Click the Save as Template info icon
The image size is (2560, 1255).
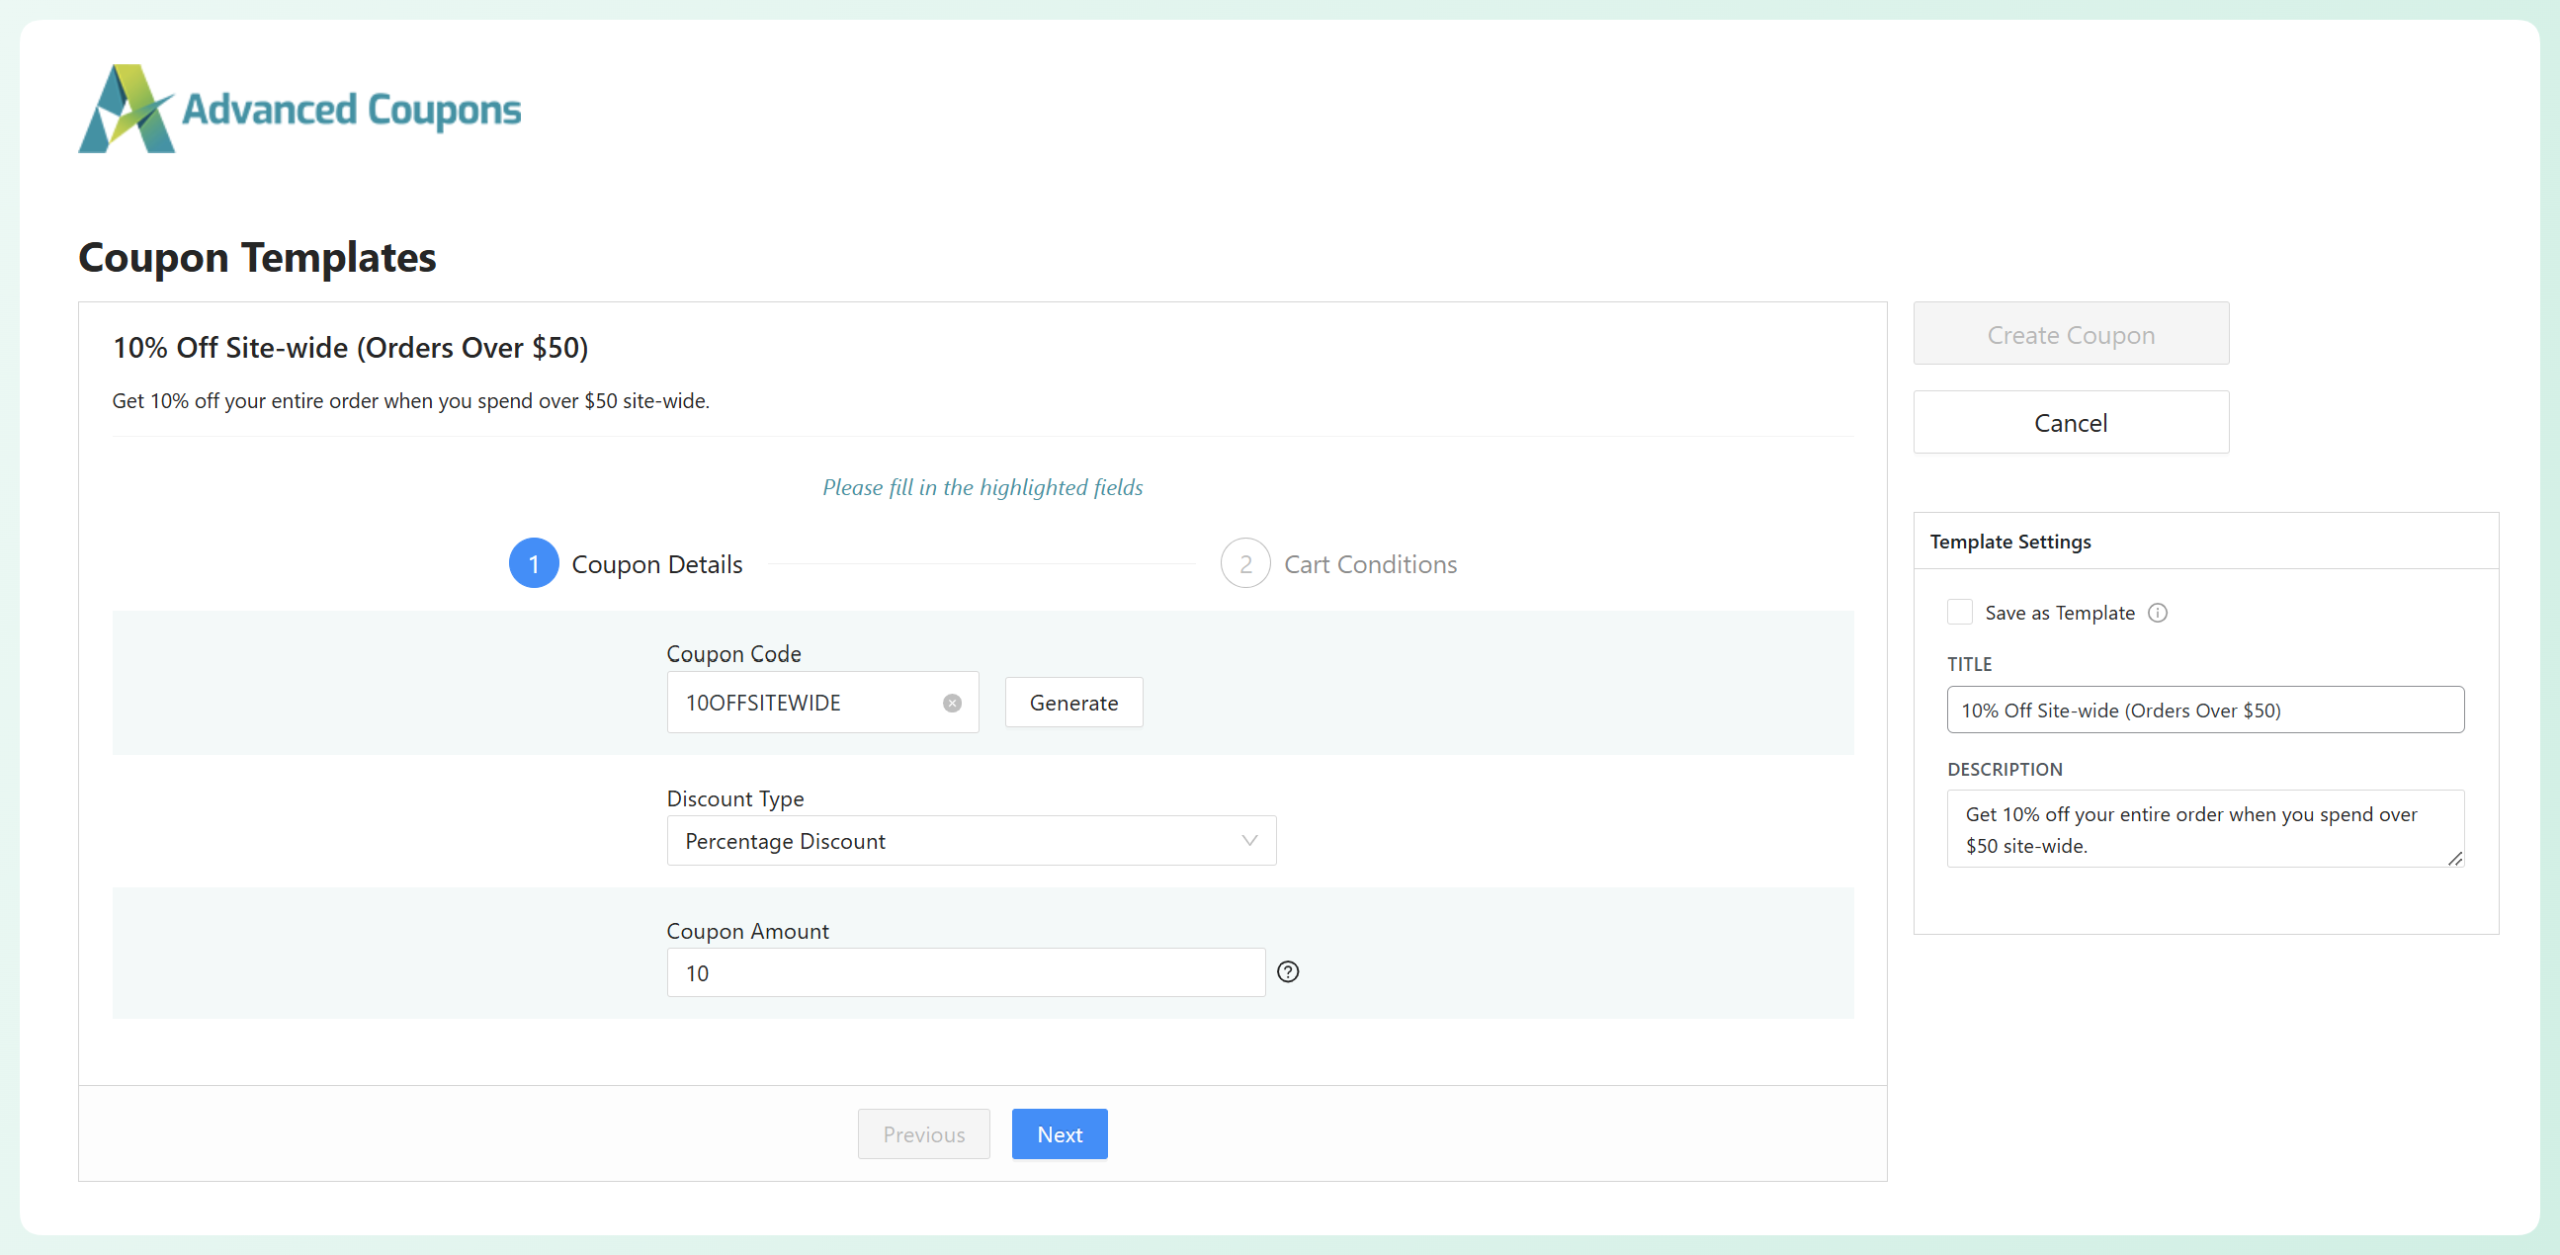[2158, 613]
